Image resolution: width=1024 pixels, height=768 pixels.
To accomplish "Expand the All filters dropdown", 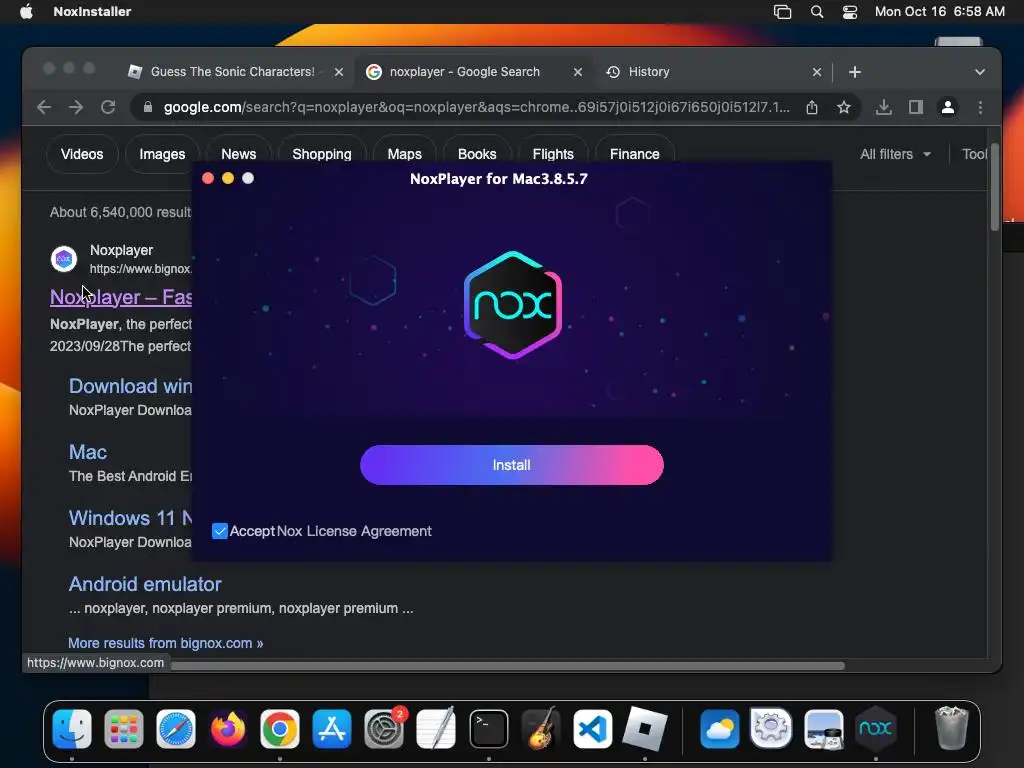I will 895,154.
